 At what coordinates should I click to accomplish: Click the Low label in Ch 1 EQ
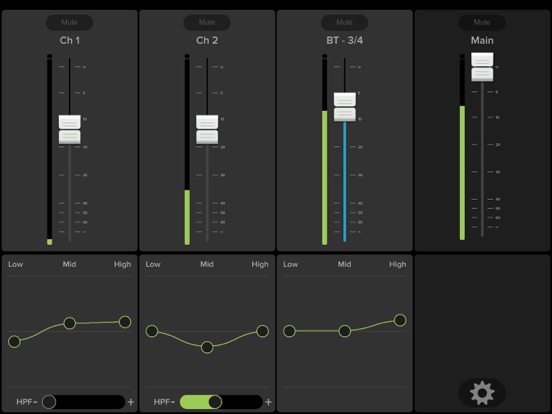pos(15,264)
